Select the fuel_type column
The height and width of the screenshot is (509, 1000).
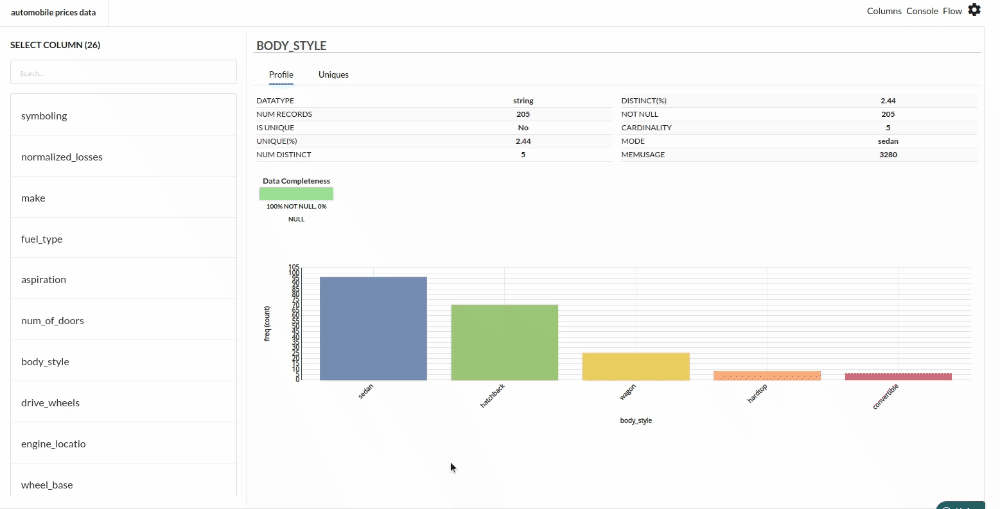click(123, 239)
